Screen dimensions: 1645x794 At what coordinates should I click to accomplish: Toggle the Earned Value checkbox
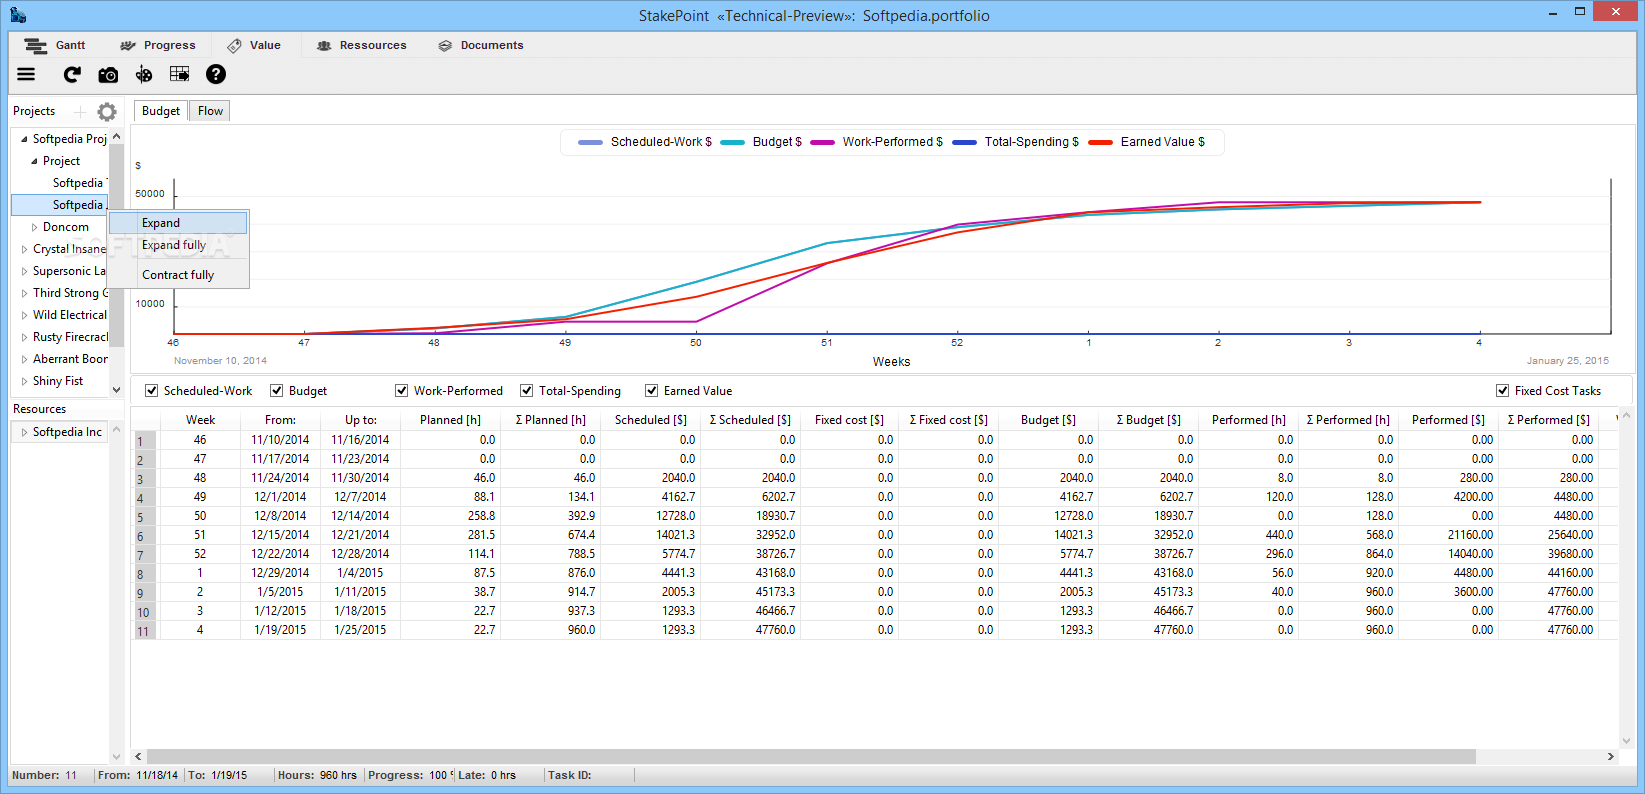[x=652, y=391]
